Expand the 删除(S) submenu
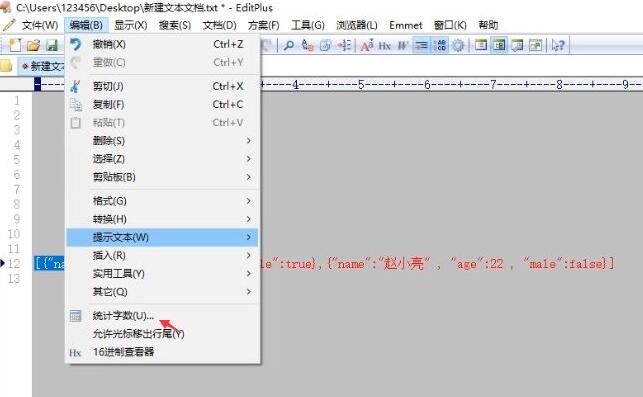 pos(163,141)
